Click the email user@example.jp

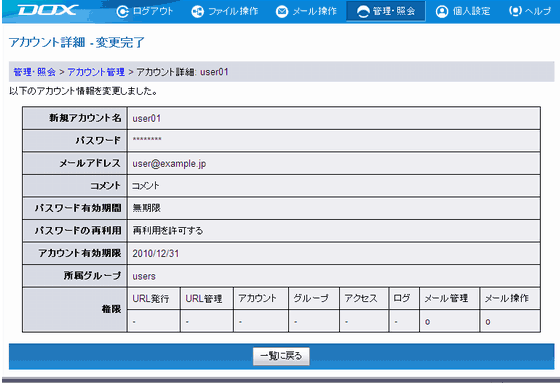tap(169, 164)
